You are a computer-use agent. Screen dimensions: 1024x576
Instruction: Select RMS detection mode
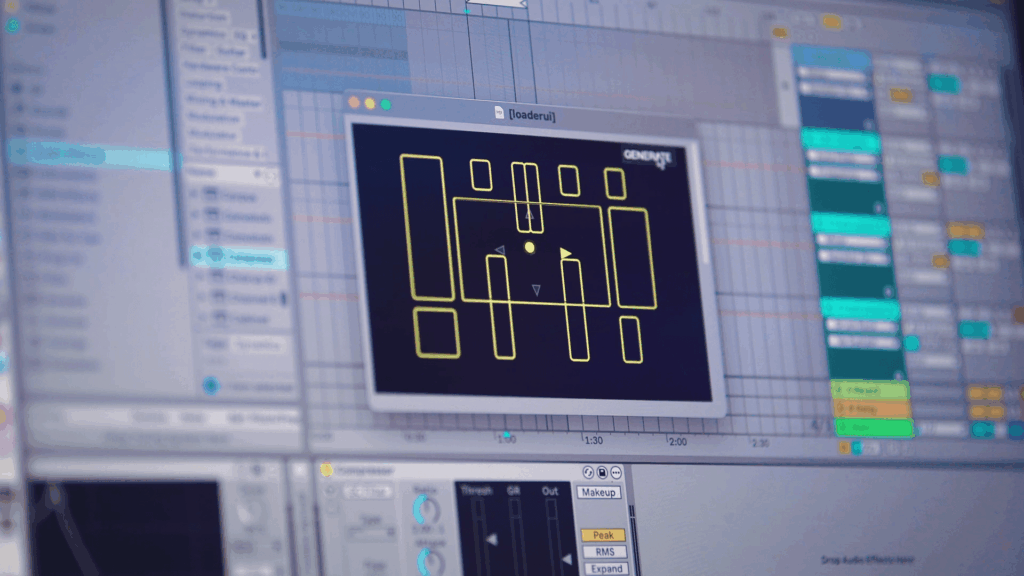click(603, 552)
